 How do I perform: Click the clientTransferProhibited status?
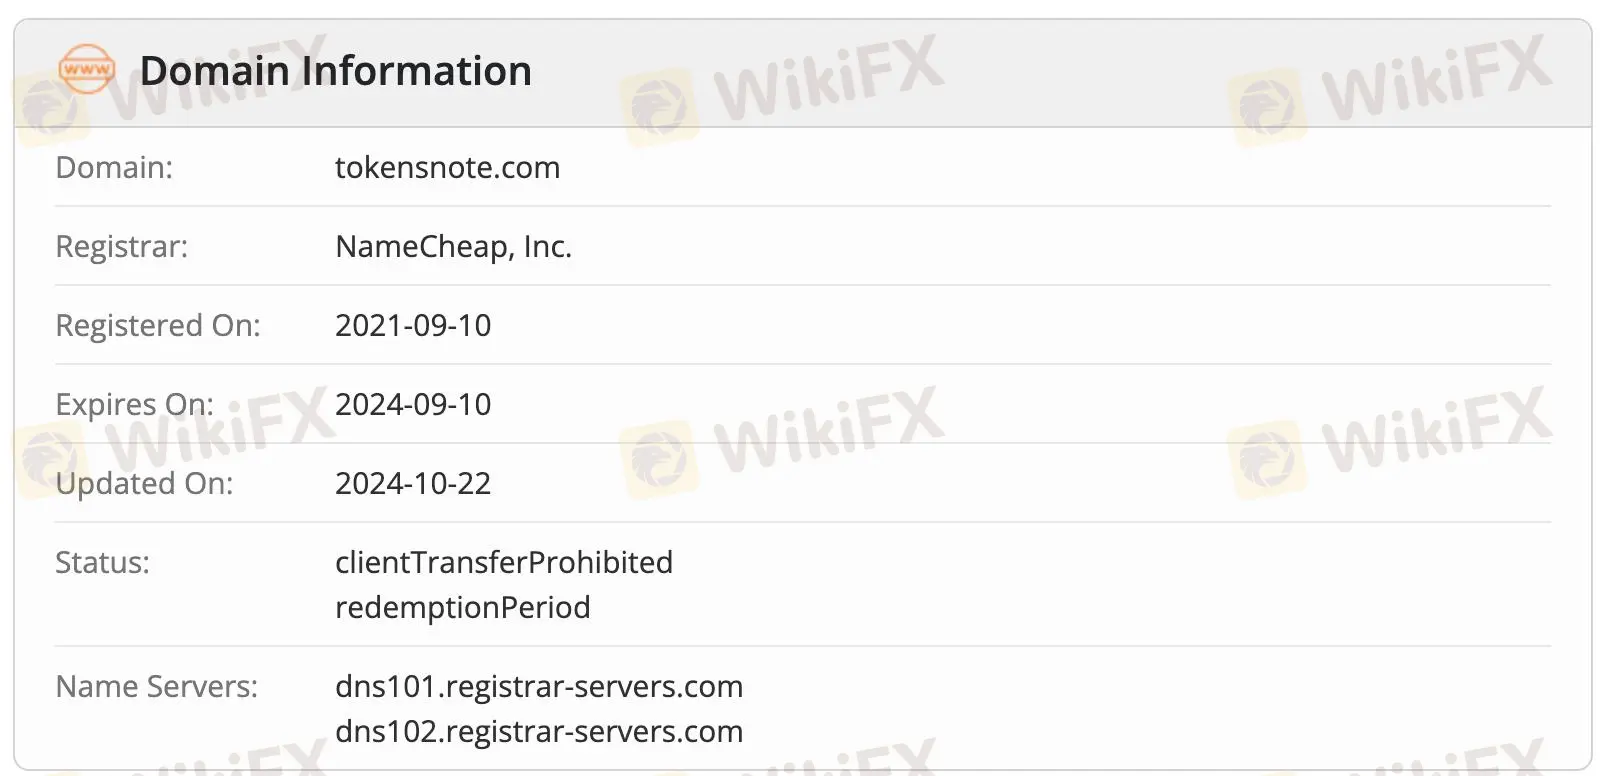[x=504, y=562]
